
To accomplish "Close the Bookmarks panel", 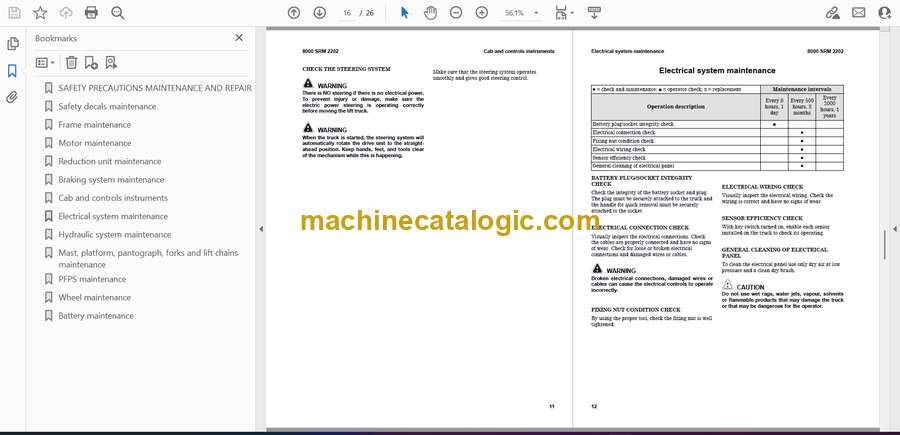I will 239,38.
